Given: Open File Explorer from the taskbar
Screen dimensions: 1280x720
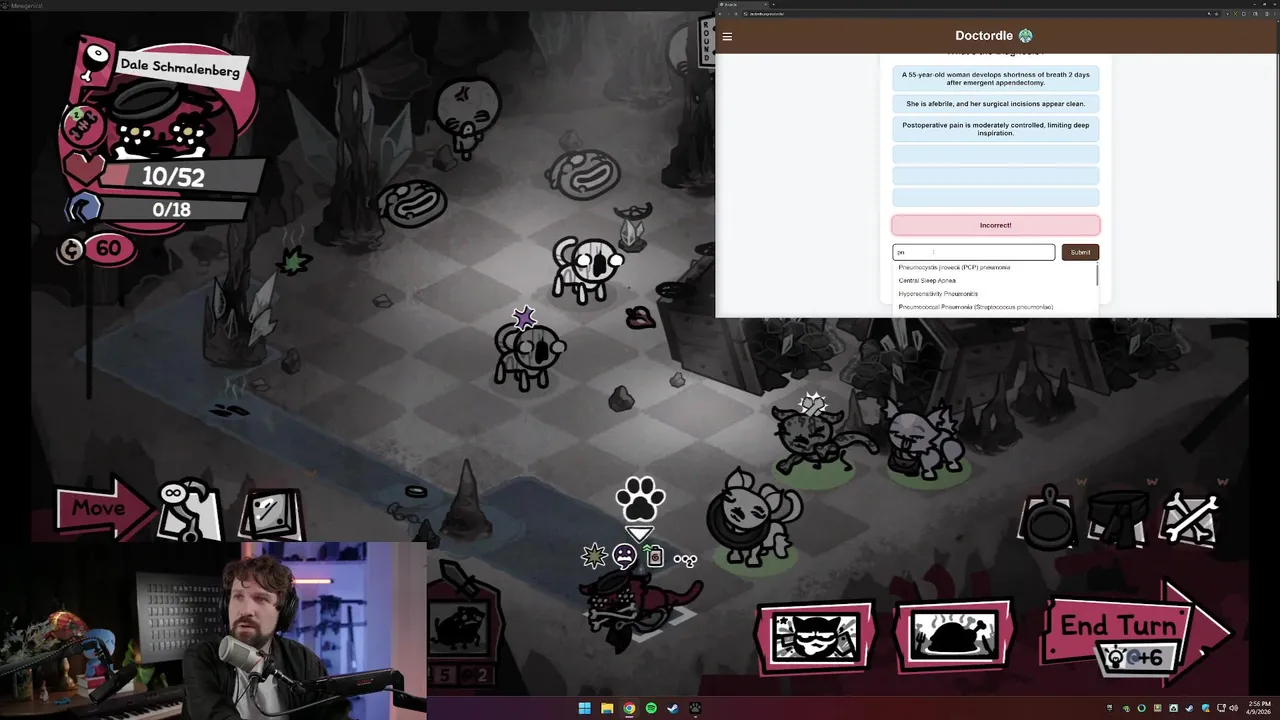Looking at the screenshot, I should (607, 708).
